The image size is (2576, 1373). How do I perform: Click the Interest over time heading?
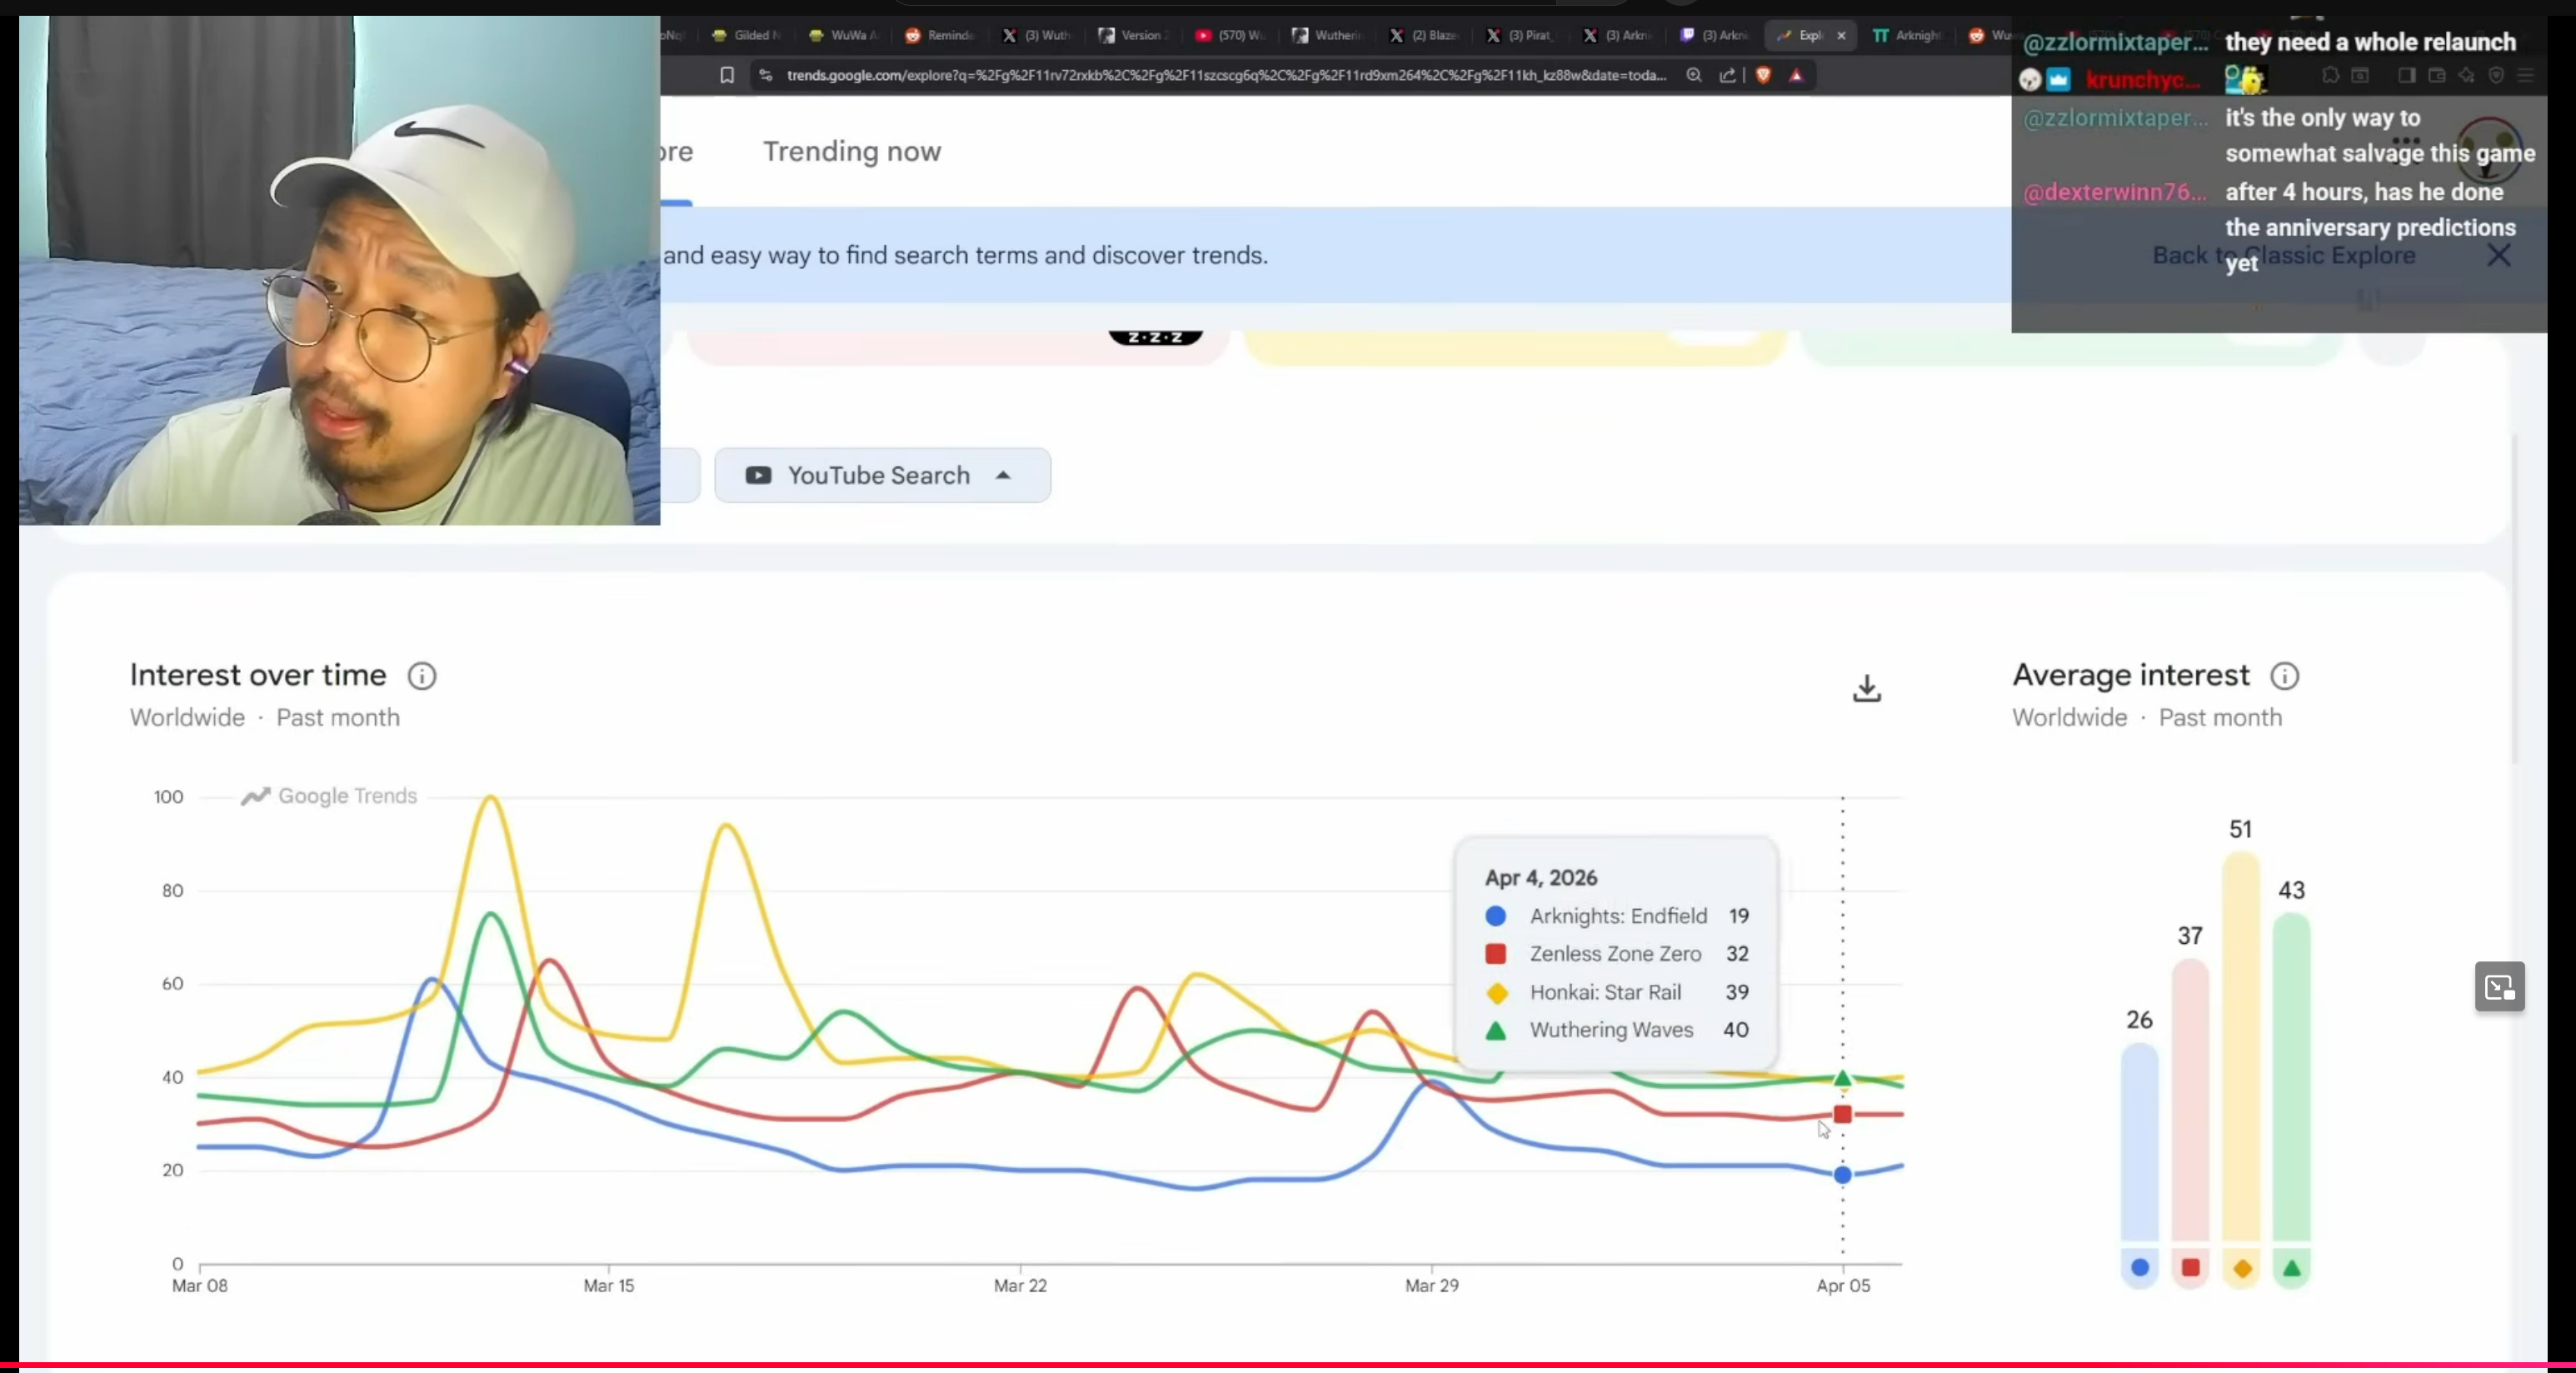[258, 675]
